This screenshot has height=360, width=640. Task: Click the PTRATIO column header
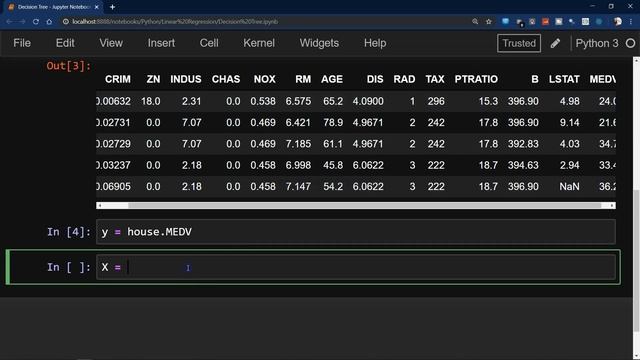pyautogui.click(x=476, y=79)
